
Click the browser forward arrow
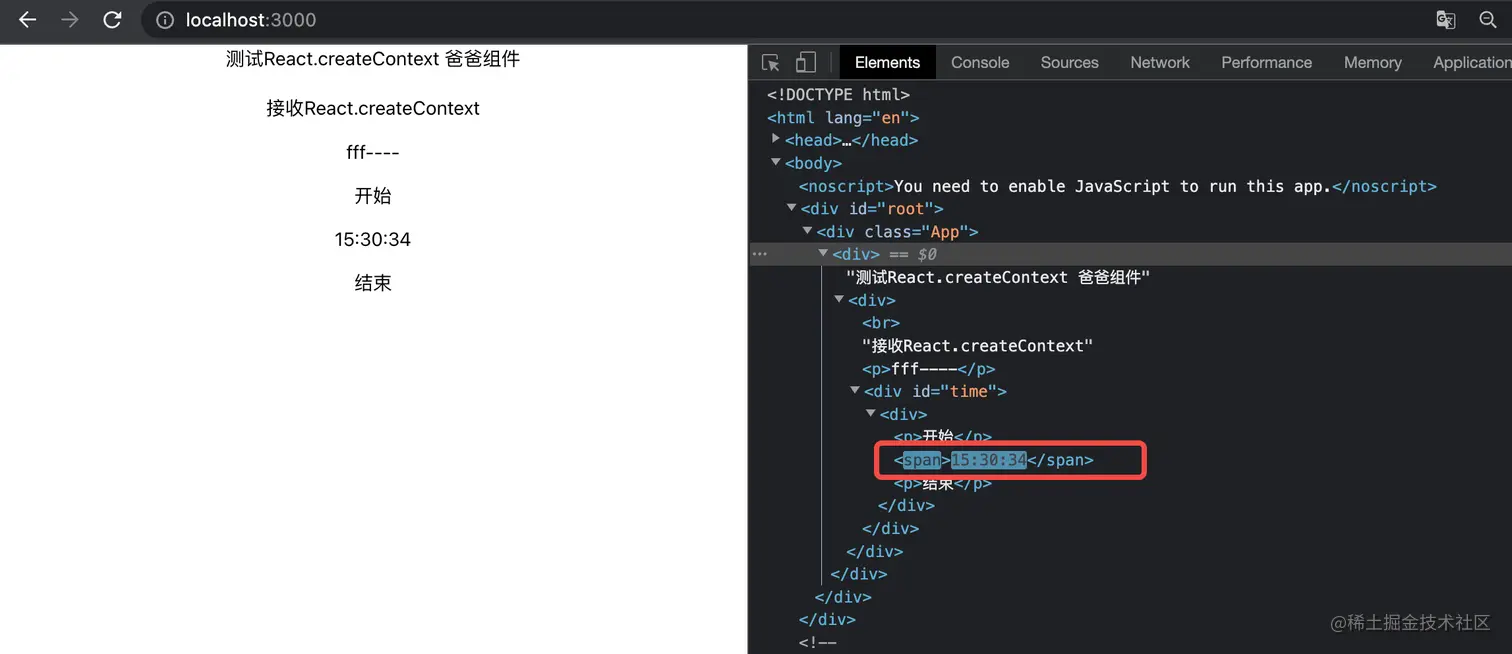(x=70, y=20)
